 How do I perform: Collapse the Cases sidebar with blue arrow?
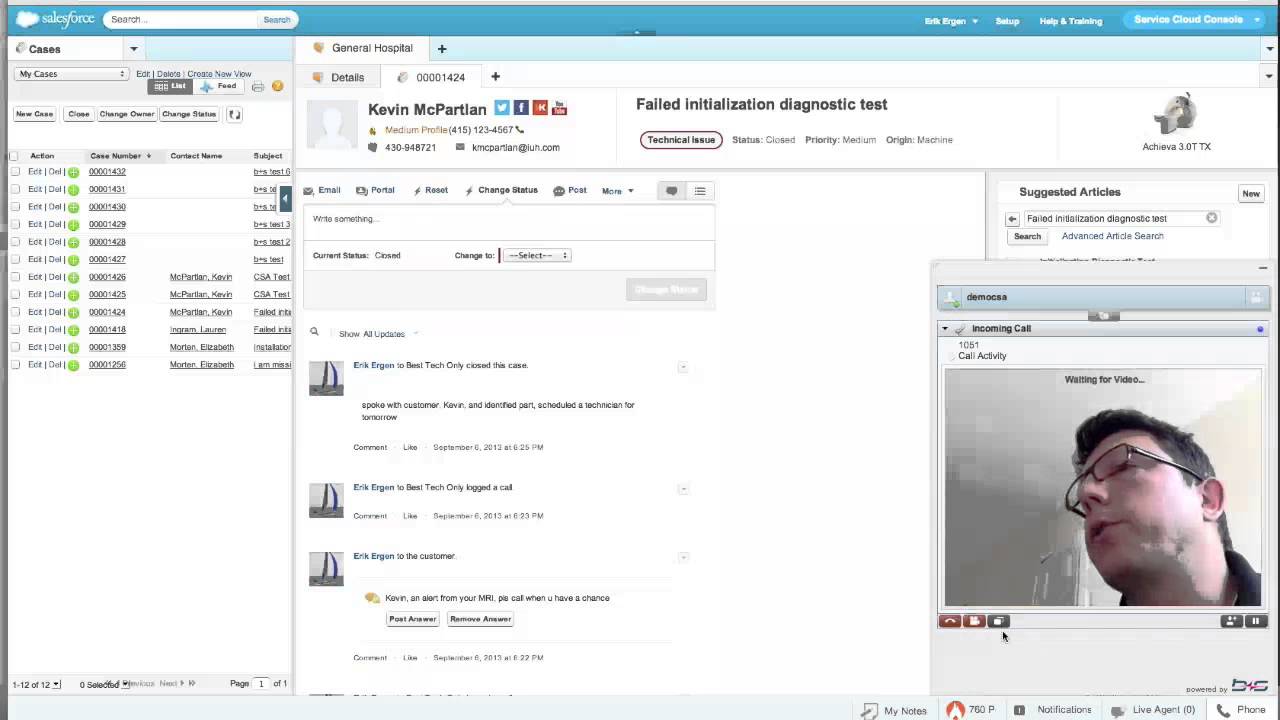[x=285, y=198]
